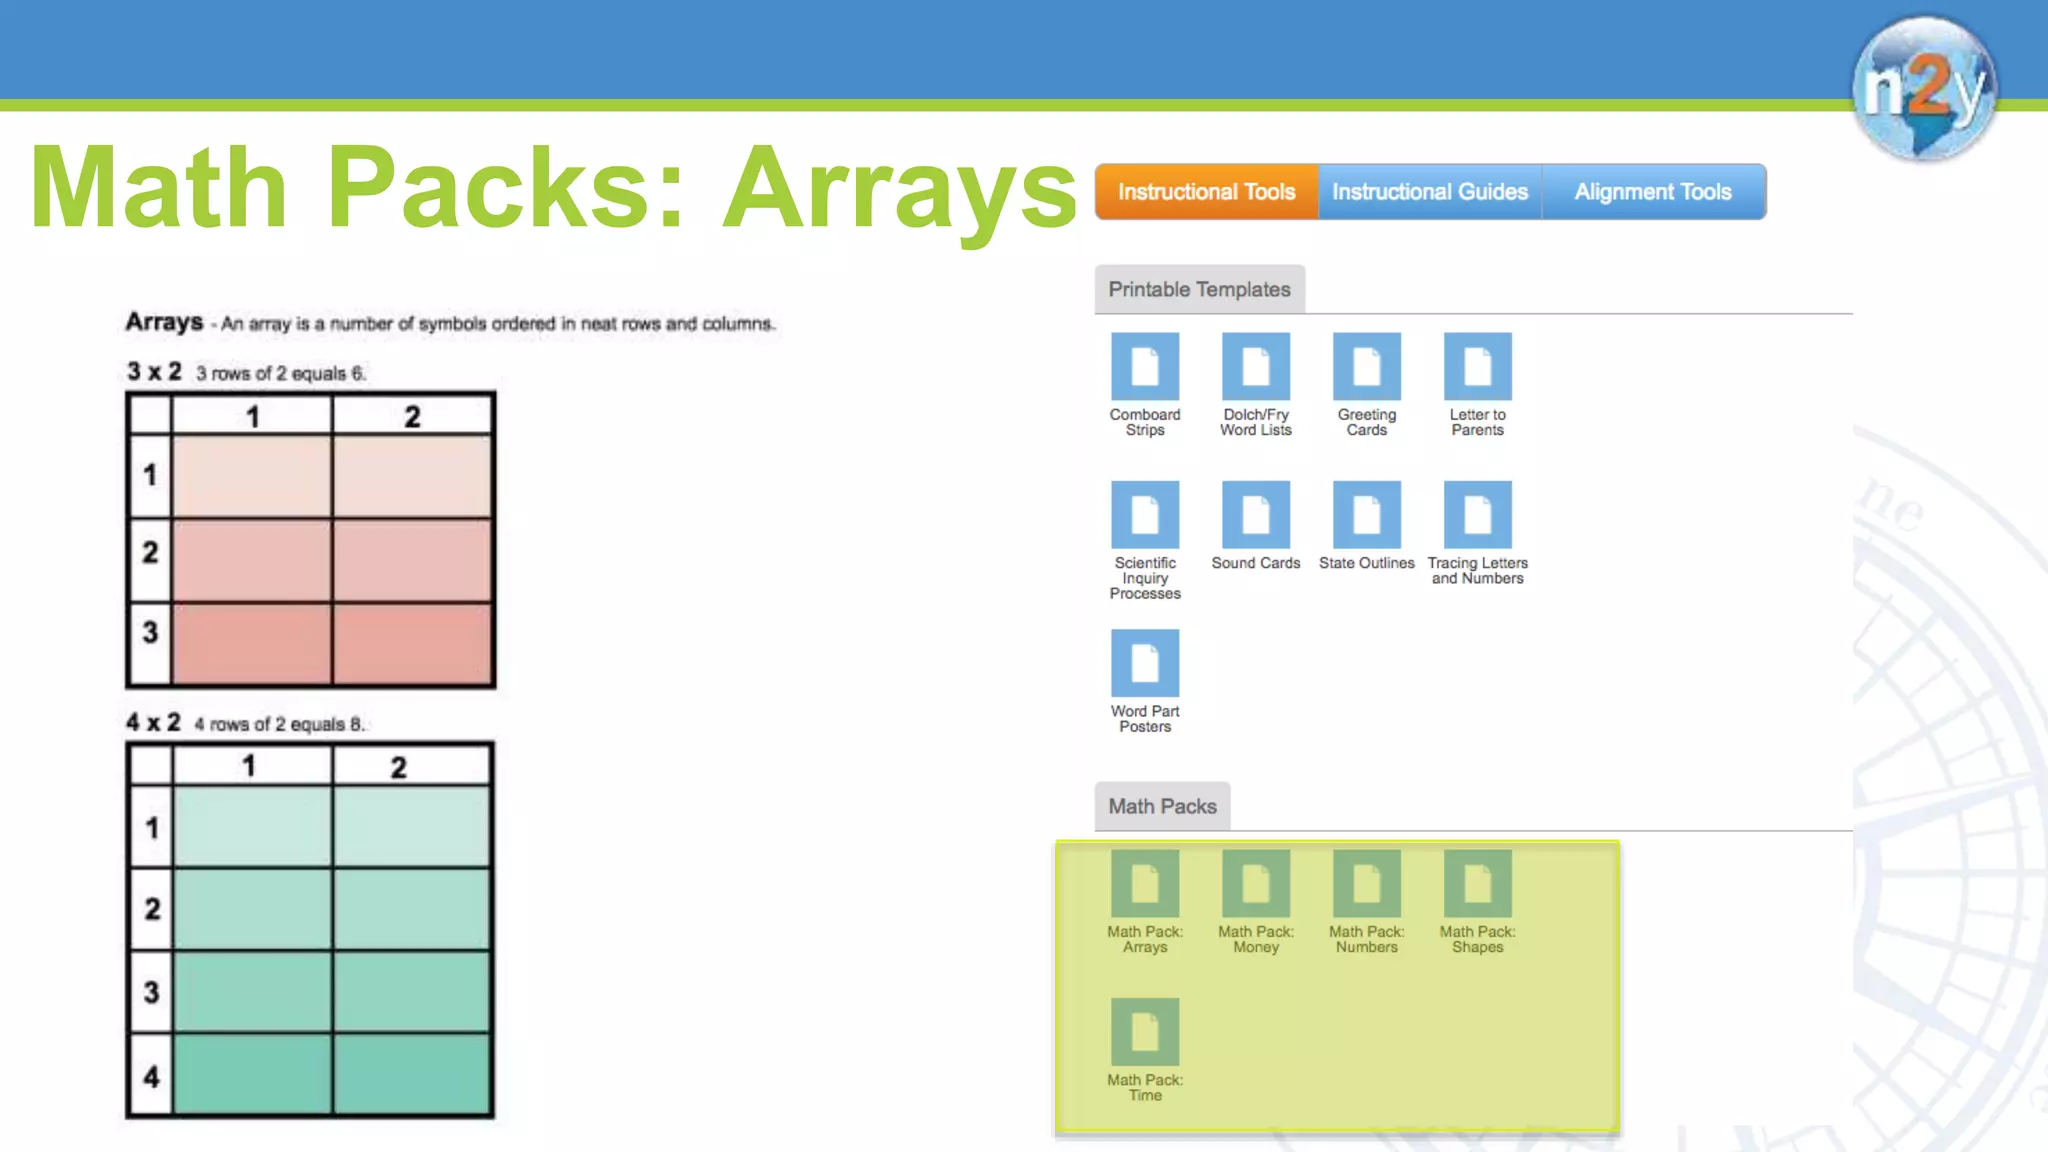The image size is (2048, 1152).
Task: Open the Word Part Posters icon
Action: click(1145, 663)
